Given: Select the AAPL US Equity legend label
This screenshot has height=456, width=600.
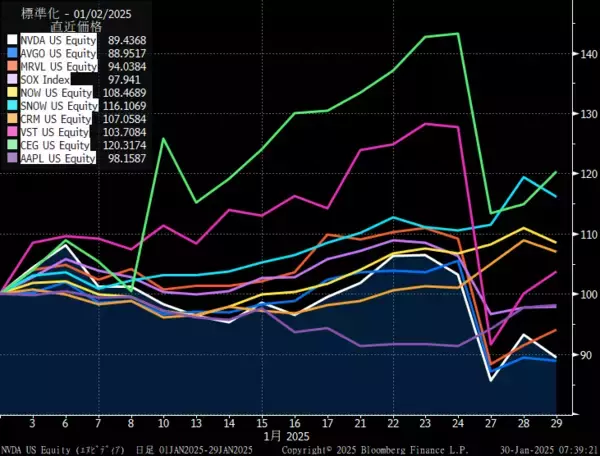Looking at the screenshot, I should coord(56,157).
